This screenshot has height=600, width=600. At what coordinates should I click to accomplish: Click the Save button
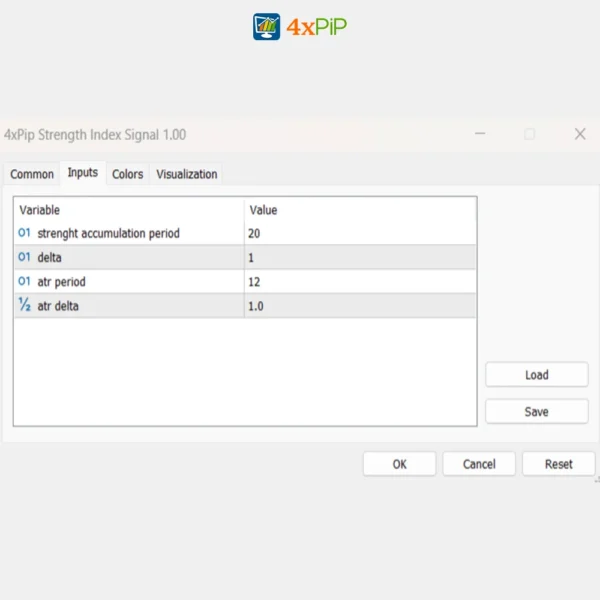(x=536, y=412)
